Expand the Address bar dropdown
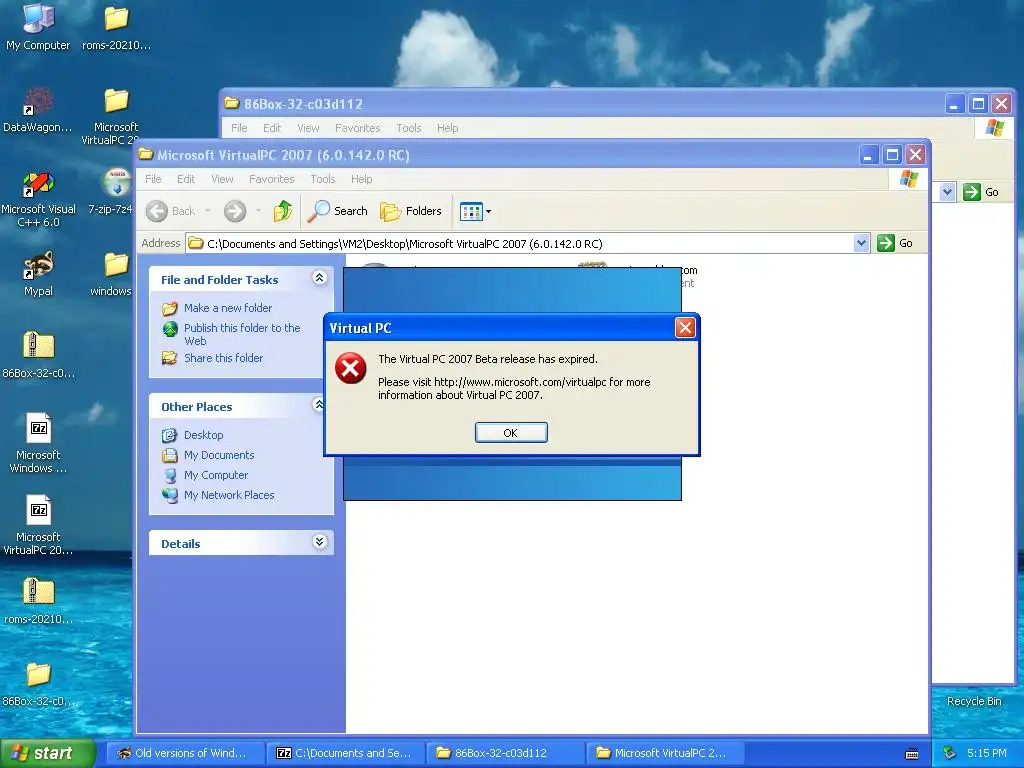The image size is (1024, 768). (861, 243)
